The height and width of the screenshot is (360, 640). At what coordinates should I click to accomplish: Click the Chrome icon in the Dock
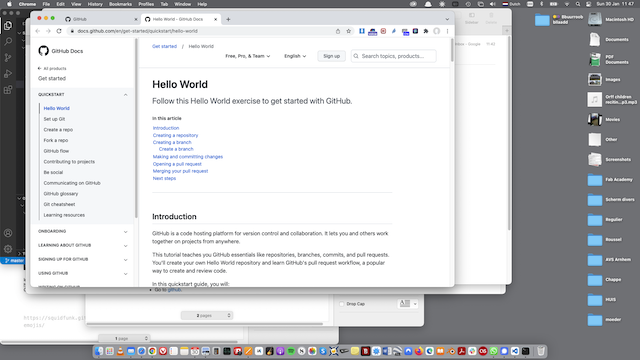pos(152,351)
